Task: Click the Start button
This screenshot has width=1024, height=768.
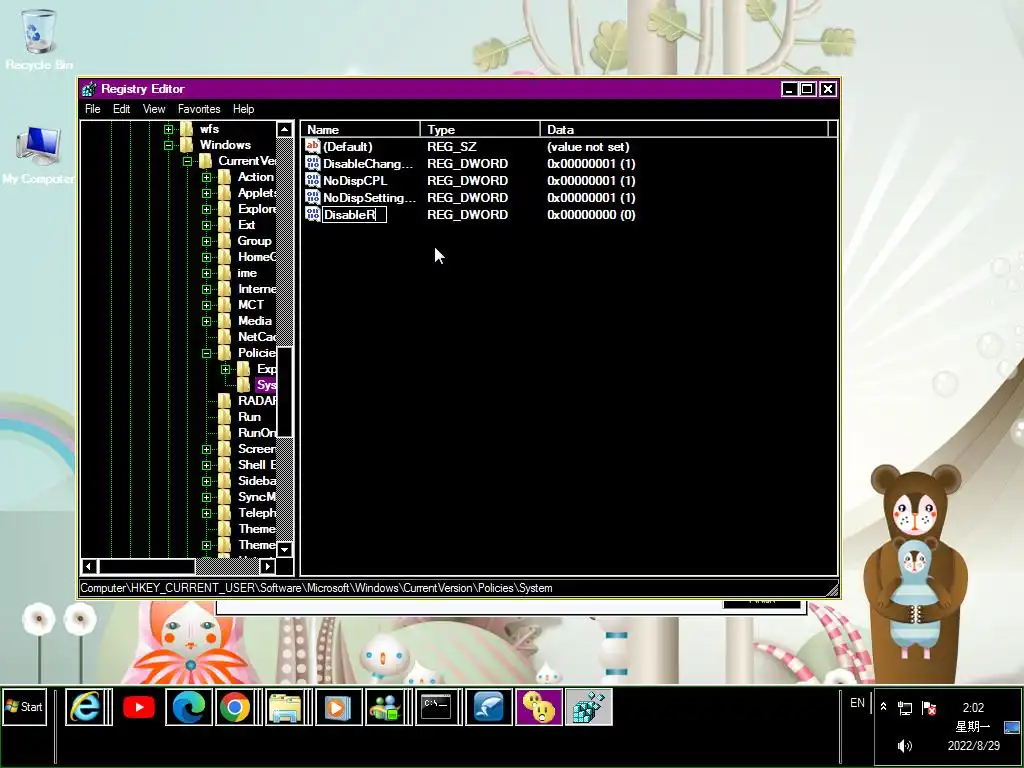Action: tap(25, 707)
